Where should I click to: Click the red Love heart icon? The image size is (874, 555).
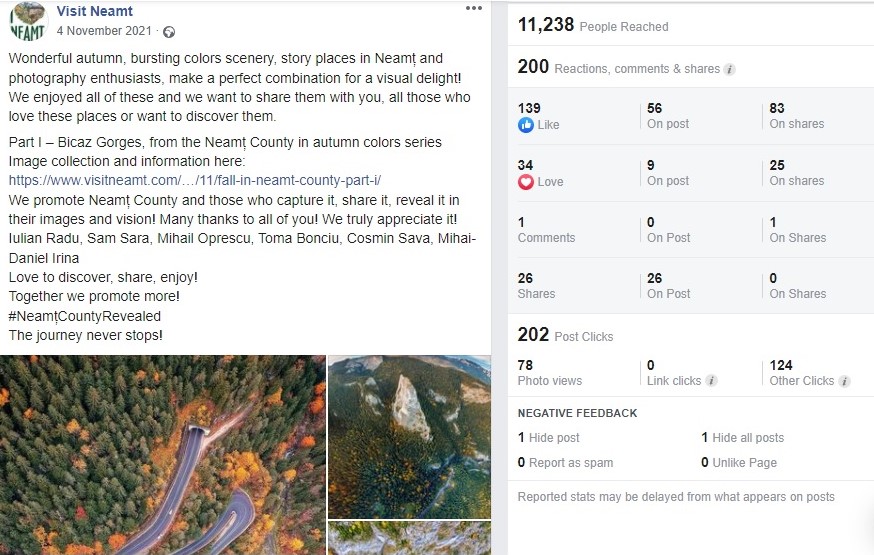pos(526,182)
